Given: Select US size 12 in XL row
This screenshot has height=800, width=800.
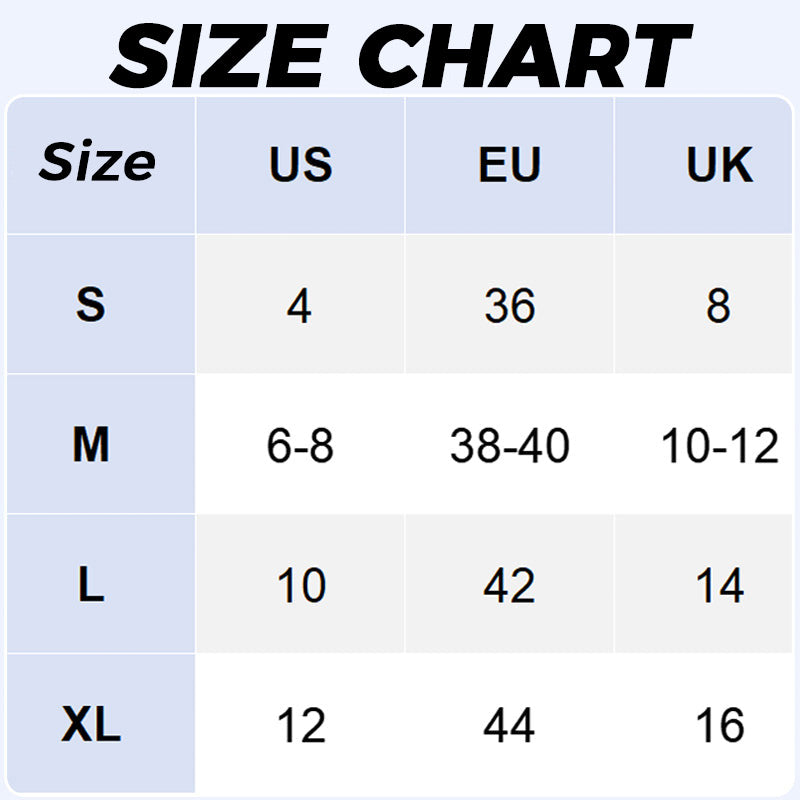Looking at the screenshot, I should [300, 726].
